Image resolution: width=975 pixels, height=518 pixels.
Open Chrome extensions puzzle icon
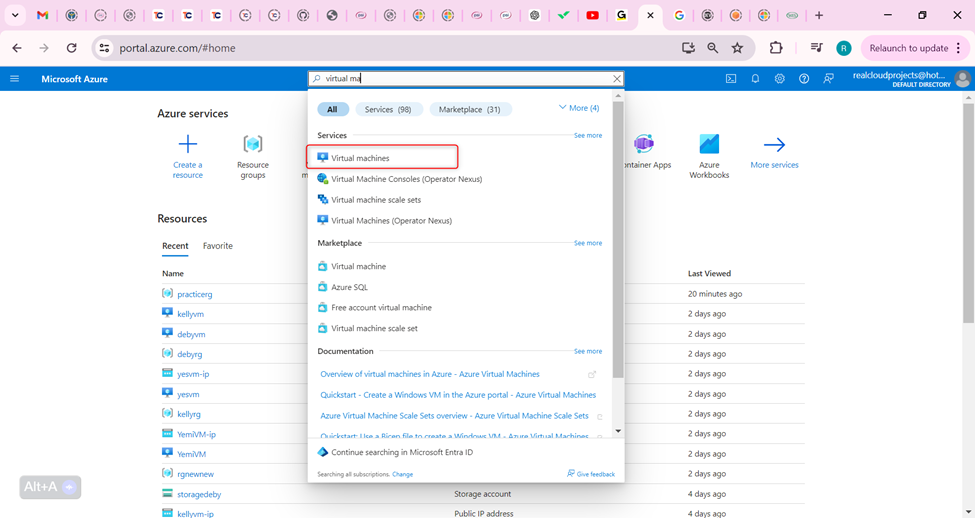pyautogui.click(x=775, y=48)
